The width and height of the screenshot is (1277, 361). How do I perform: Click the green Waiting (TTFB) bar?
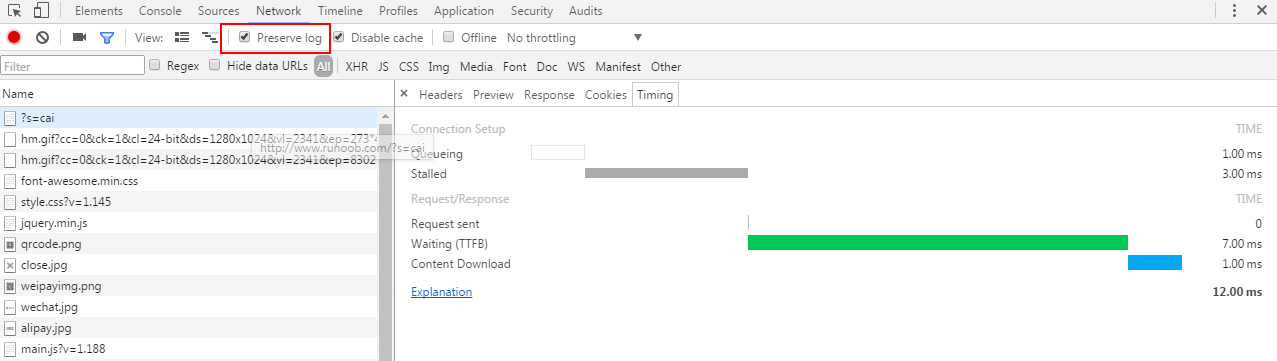pyautogui.click(x=938, y=243)
